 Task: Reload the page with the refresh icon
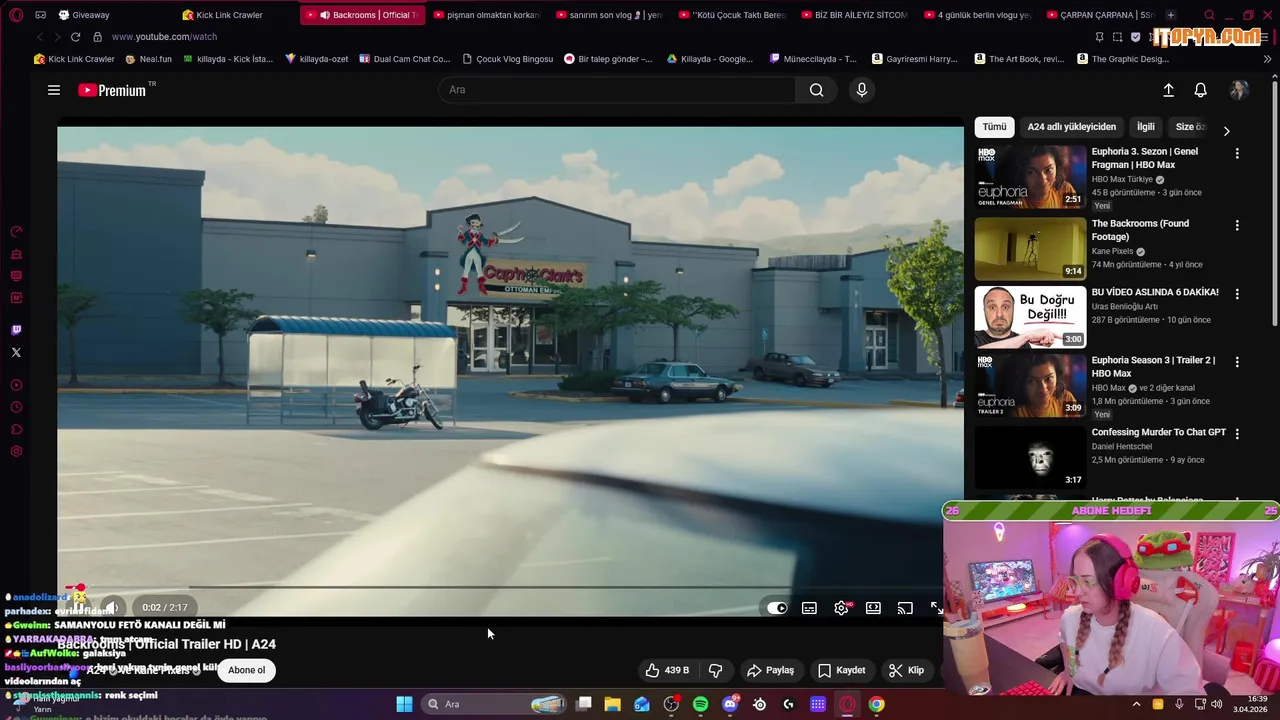point(75,37)
